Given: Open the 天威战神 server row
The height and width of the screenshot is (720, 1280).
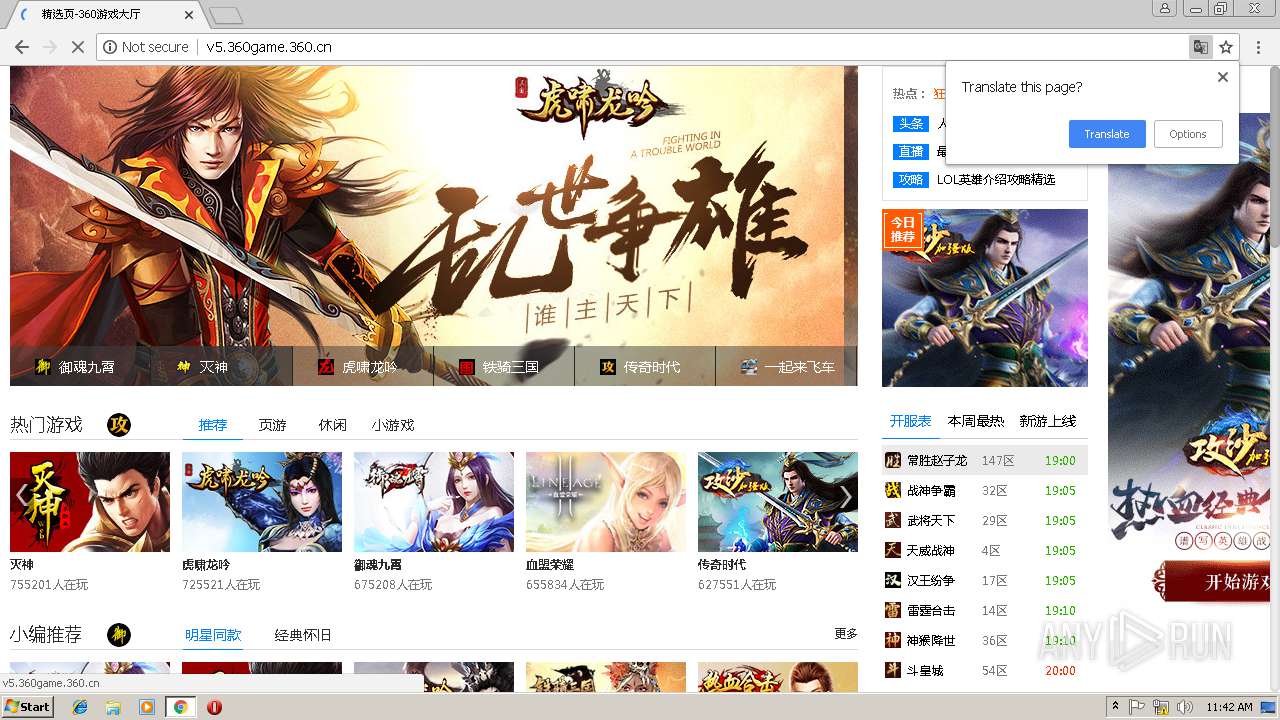Looking at the screenshot, I should click(985, 550).
